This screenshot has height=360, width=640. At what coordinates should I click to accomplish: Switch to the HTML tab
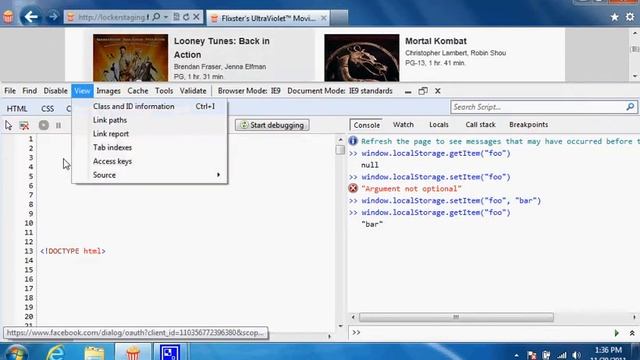coord(17,109)
